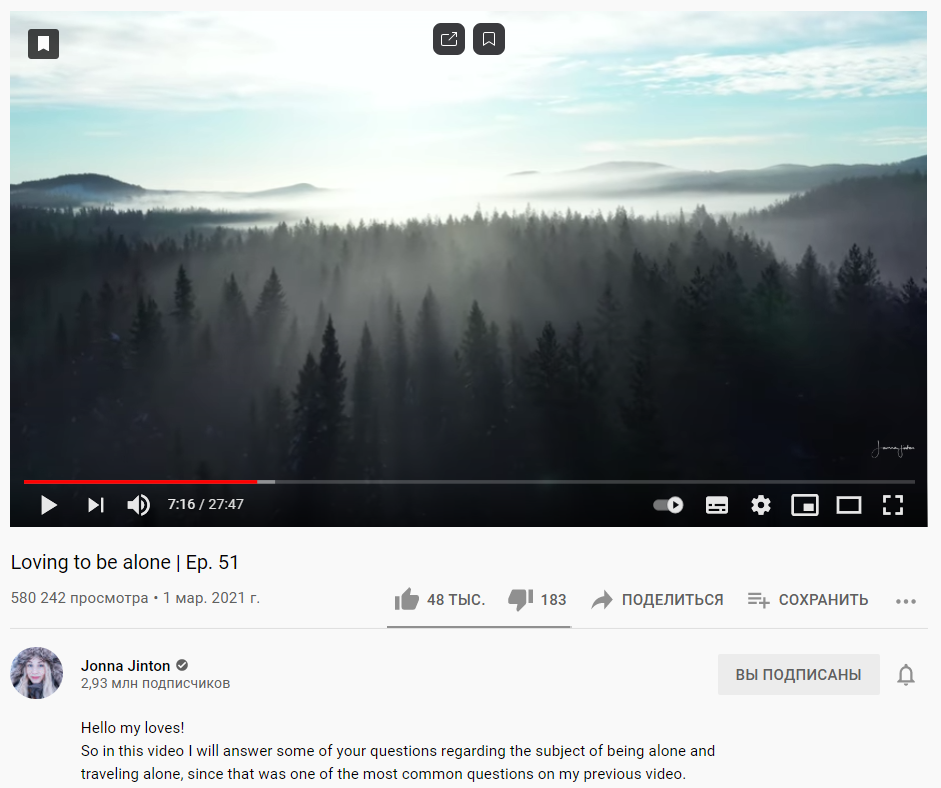This screenshot has height=788, width=941.
Task: Seek along the video progress bar
Action: click(x=469, y=481)
